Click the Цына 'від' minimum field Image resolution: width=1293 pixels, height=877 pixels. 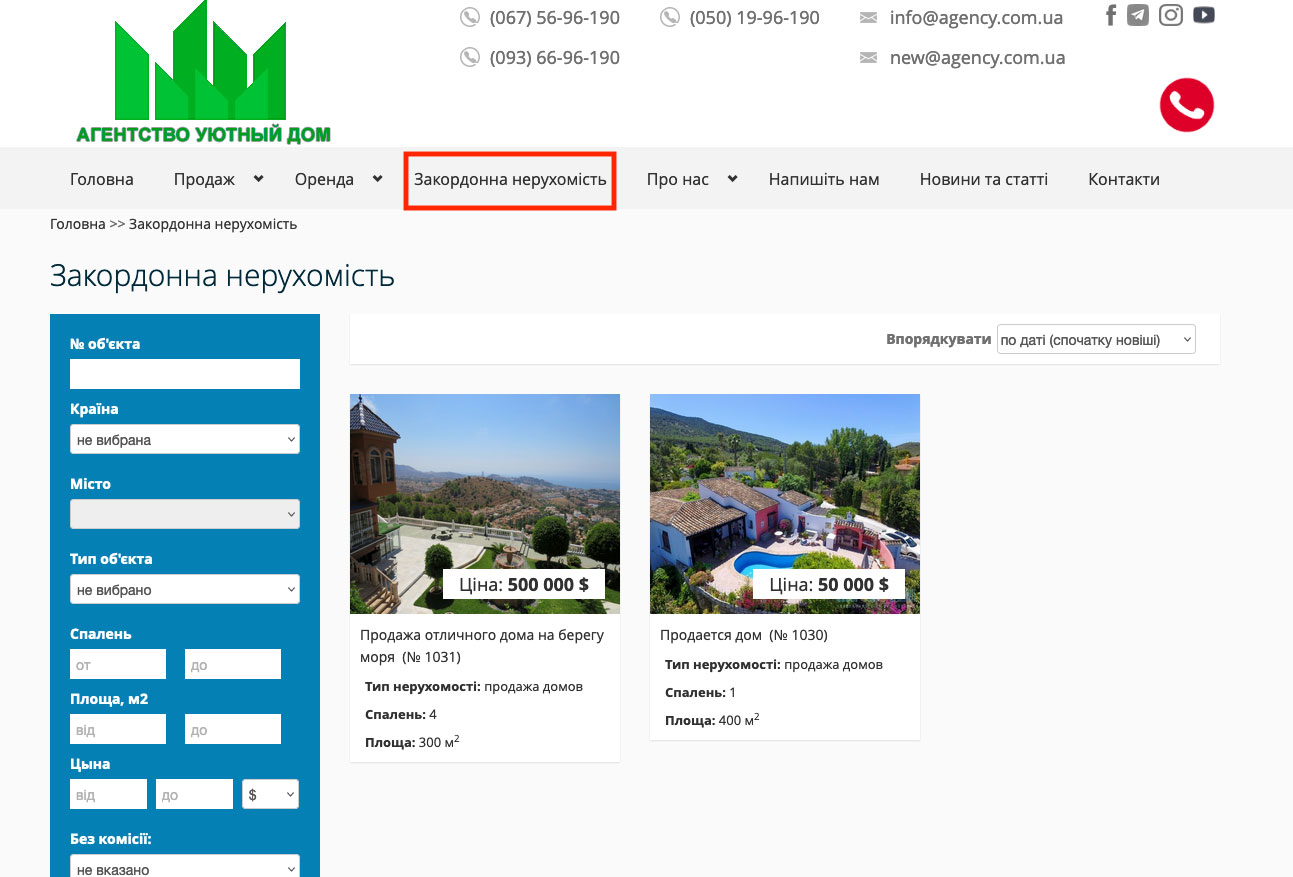[108, 794]
